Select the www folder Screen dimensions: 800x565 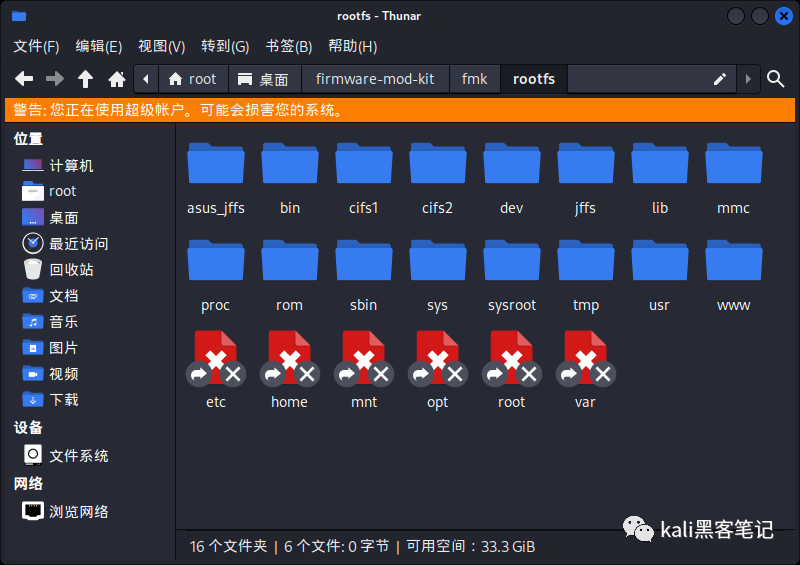[734, 276]
